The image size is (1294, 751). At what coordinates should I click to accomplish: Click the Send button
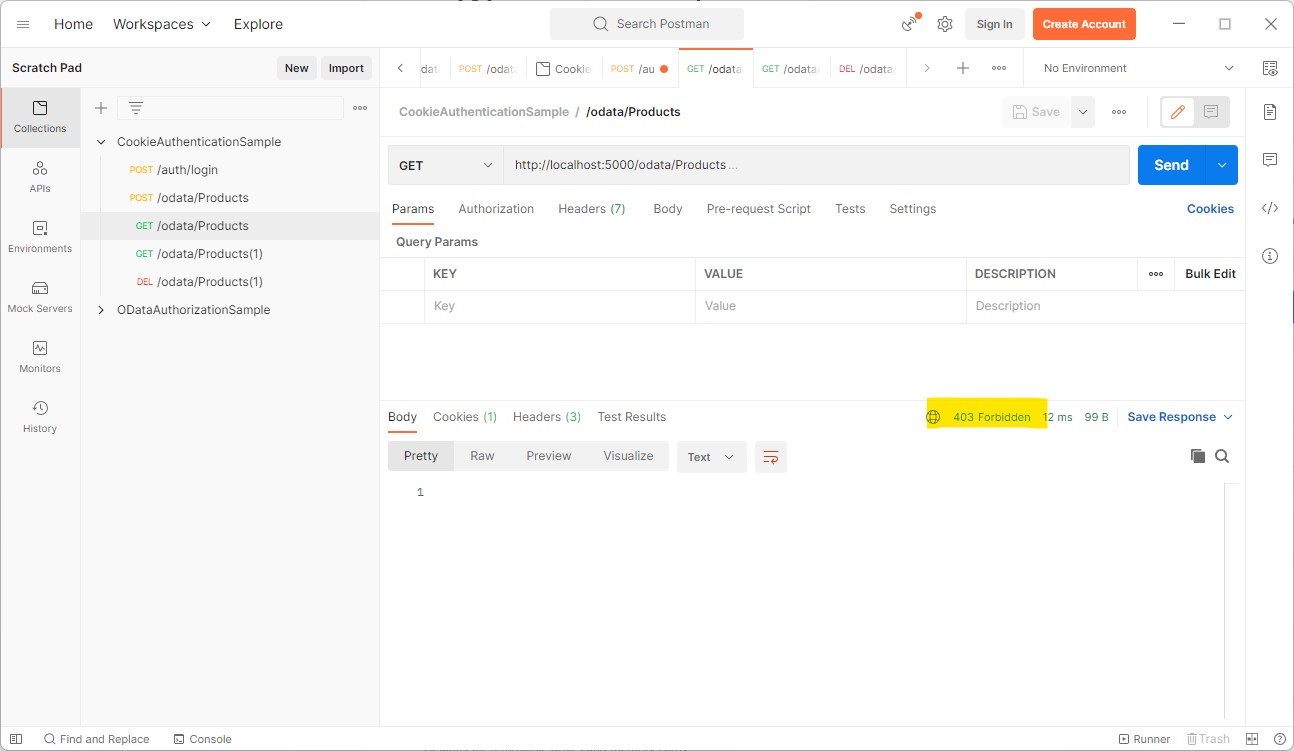pyautogui.click(x=1172, y=165)
